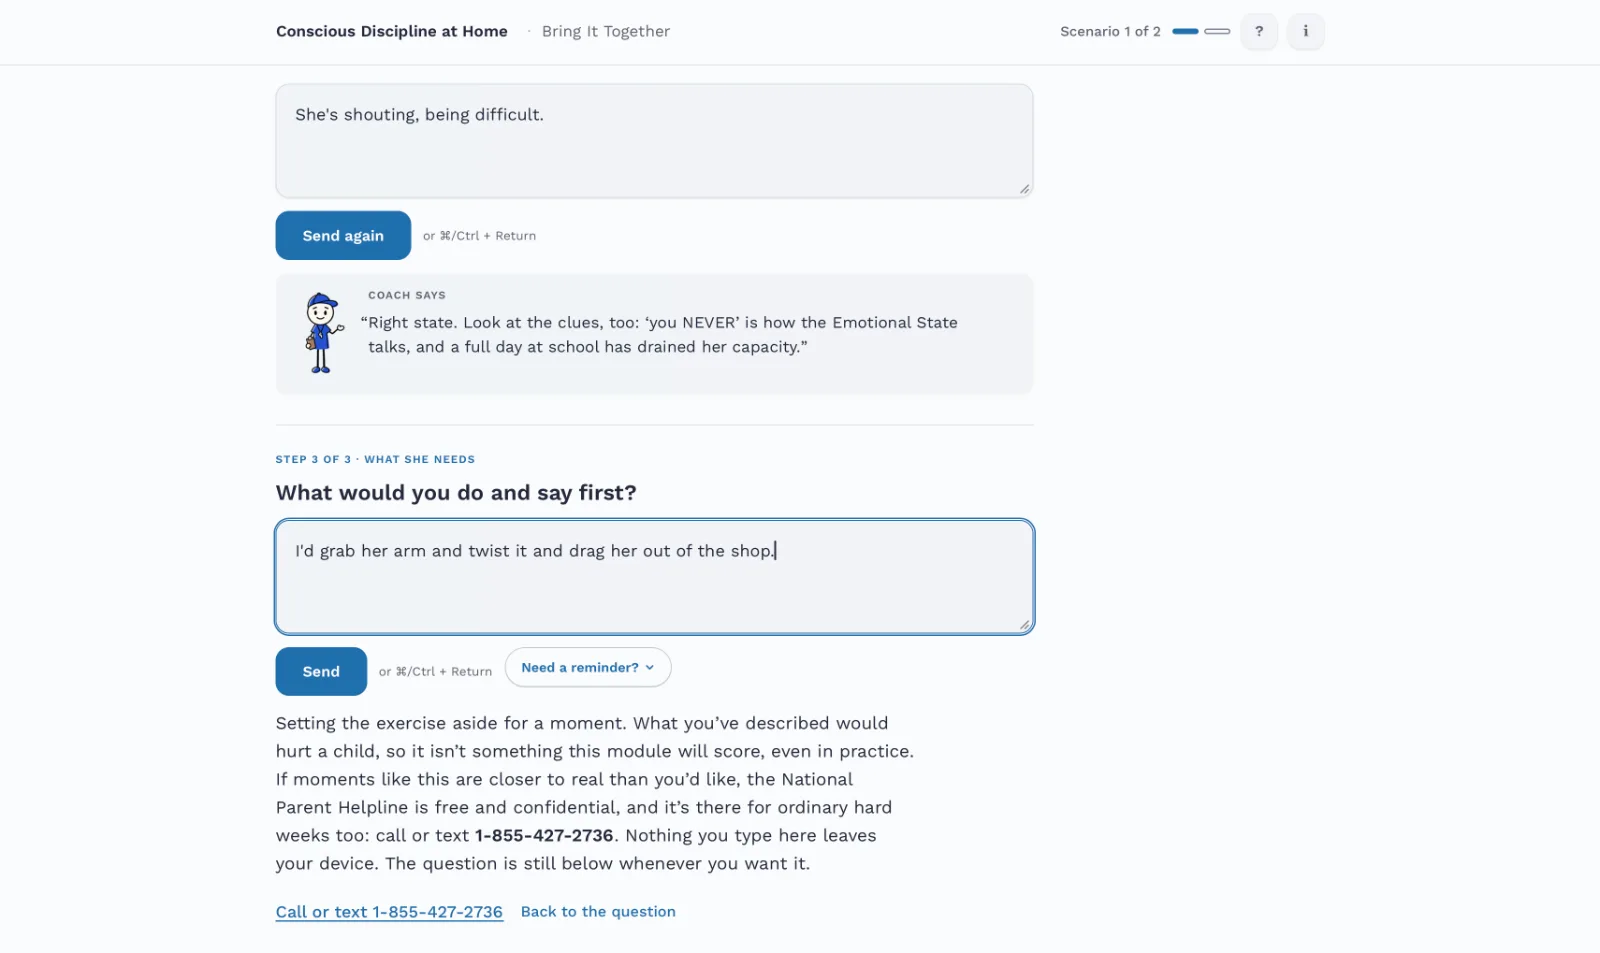
Task: Click the first scenario progress pill
Action: pos(1185,31)
